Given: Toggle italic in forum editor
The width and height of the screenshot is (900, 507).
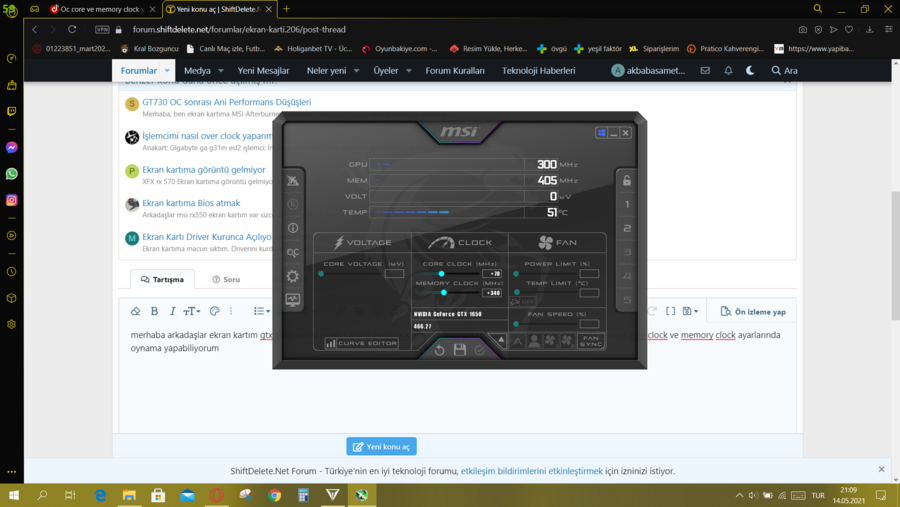Looking at the screenshot, I should 172,311.
